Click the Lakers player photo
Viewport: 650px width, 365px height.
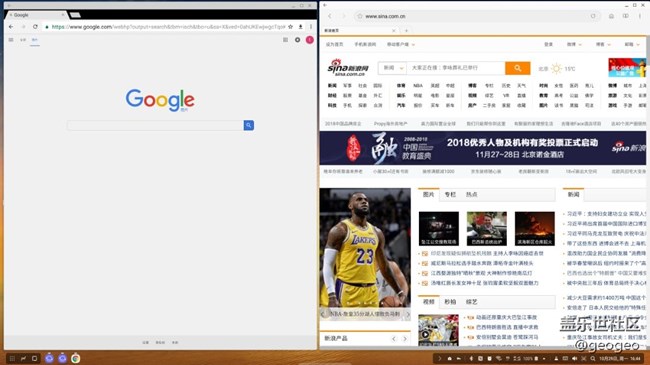coord(365,248)
